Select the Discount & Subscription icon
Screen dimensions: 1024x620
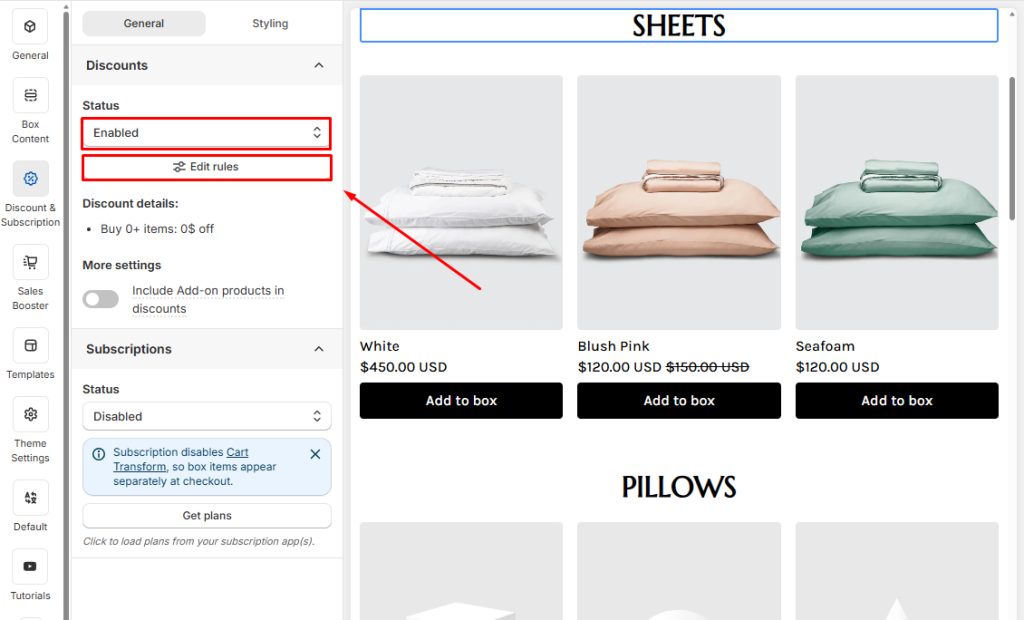click(30, 179)
